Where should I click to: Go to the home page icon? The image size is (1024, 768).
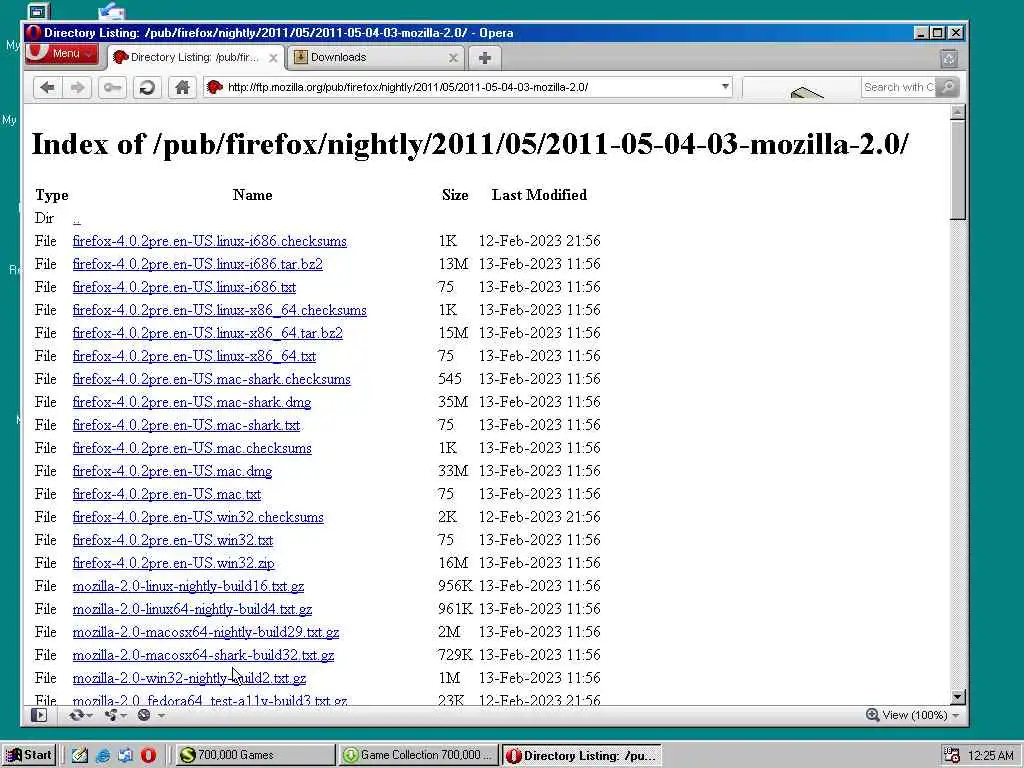point(182,87)
